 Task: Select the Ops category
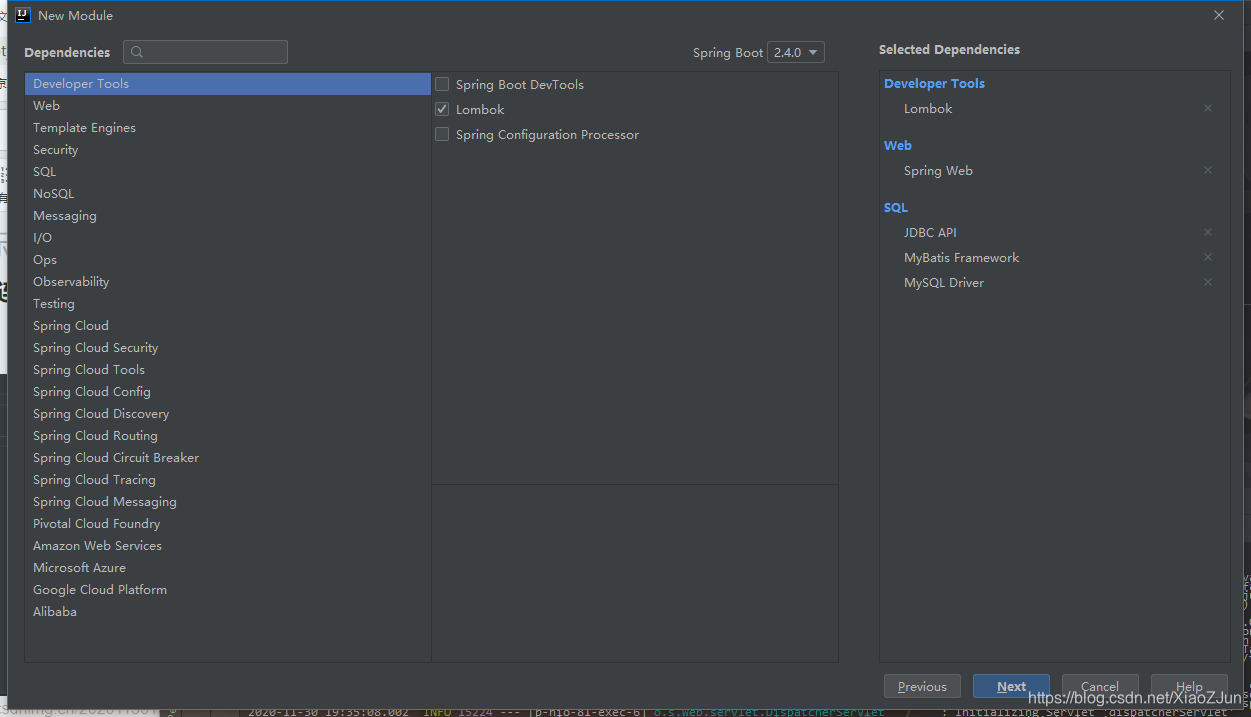point(228,260)
